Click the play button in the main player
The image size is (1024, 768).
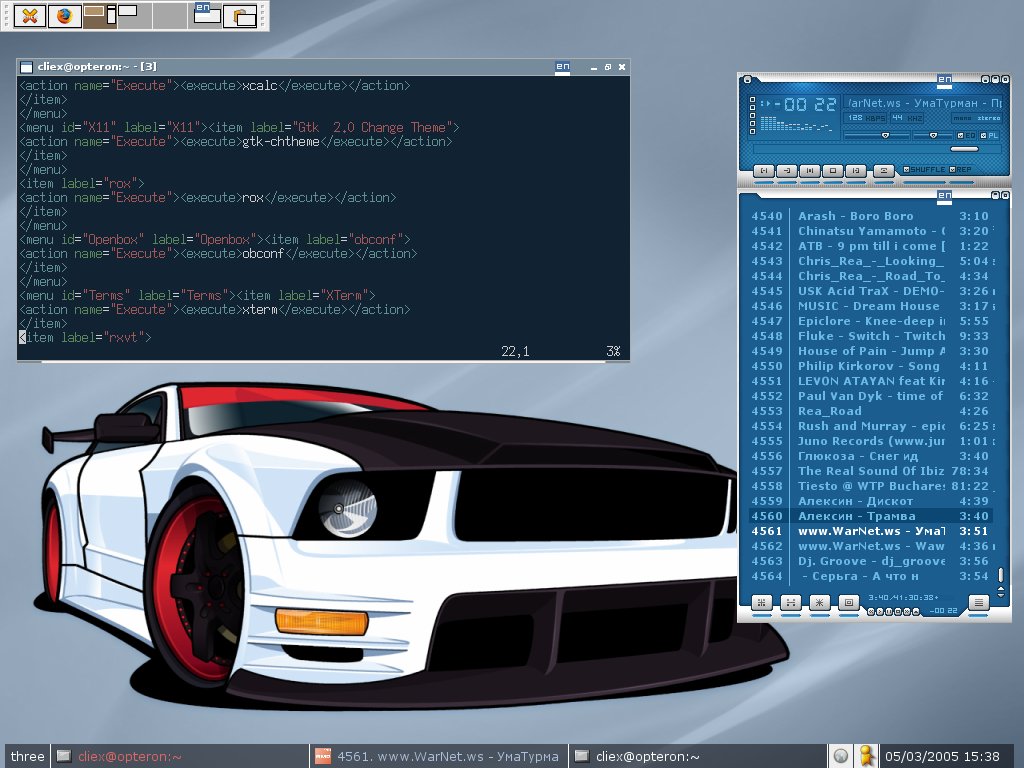click(786, 170)
